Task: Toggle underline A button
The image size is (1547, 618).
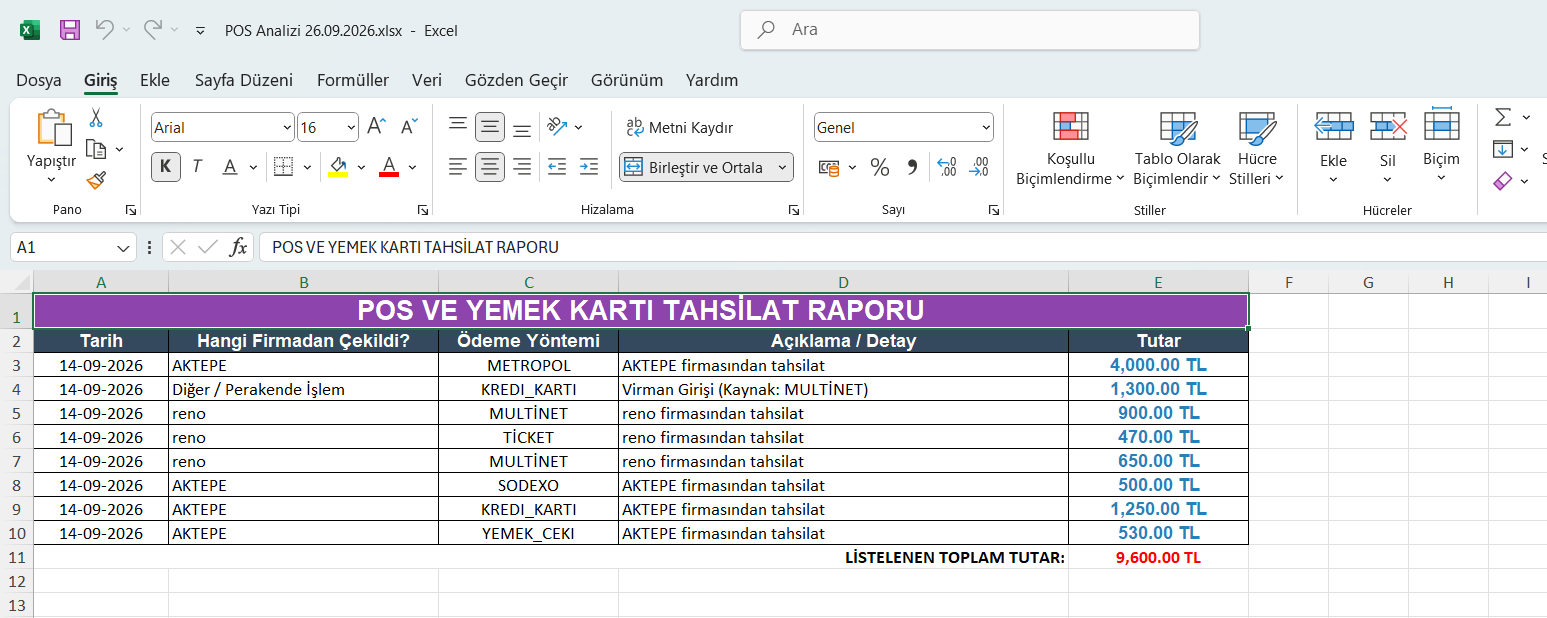Action: point(230,167)
